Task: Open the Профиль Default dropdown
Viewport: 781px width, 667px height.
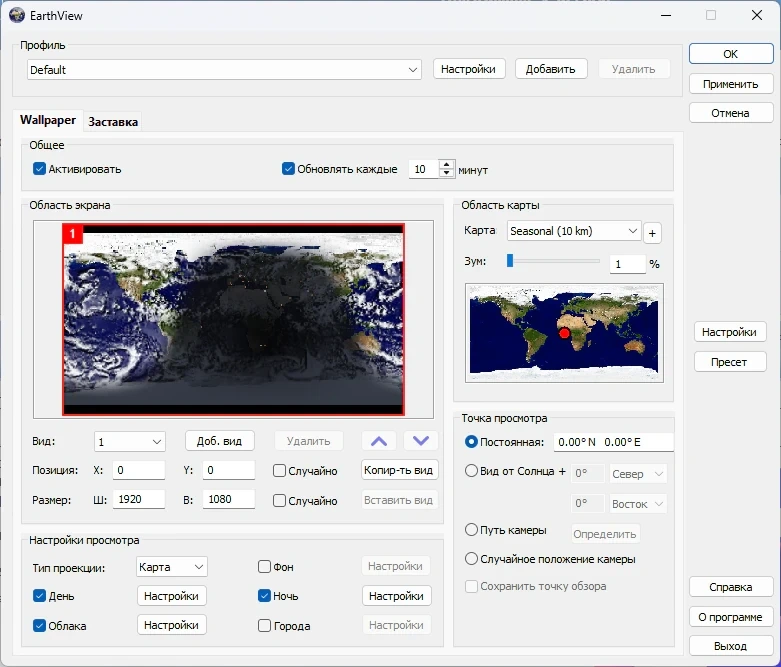Action: click(x=224, y=70)
